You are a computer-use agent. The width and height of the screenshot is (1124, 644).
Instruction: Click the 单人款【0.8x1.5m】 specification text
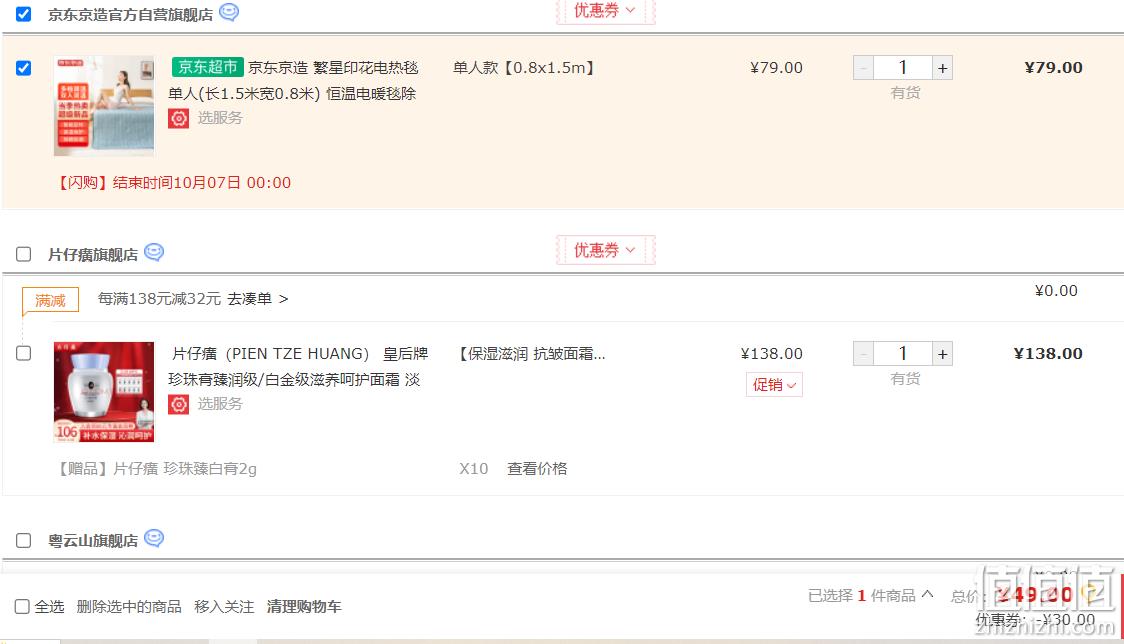pyautogui.click(x=524, y=68)
